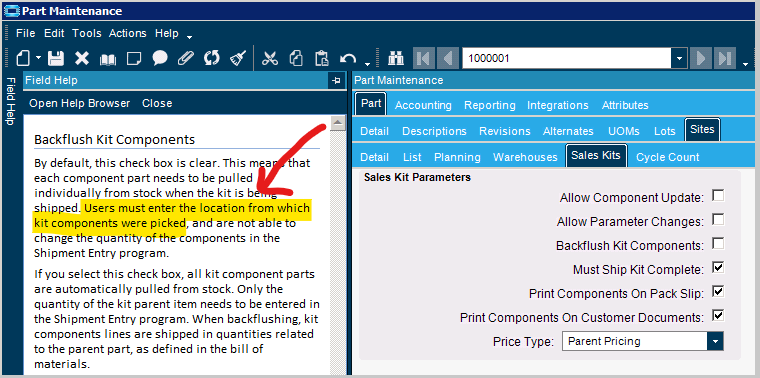The height and width of the screenshot is (378, 760).
Task: Click the memo note icon
Action: 134,59
